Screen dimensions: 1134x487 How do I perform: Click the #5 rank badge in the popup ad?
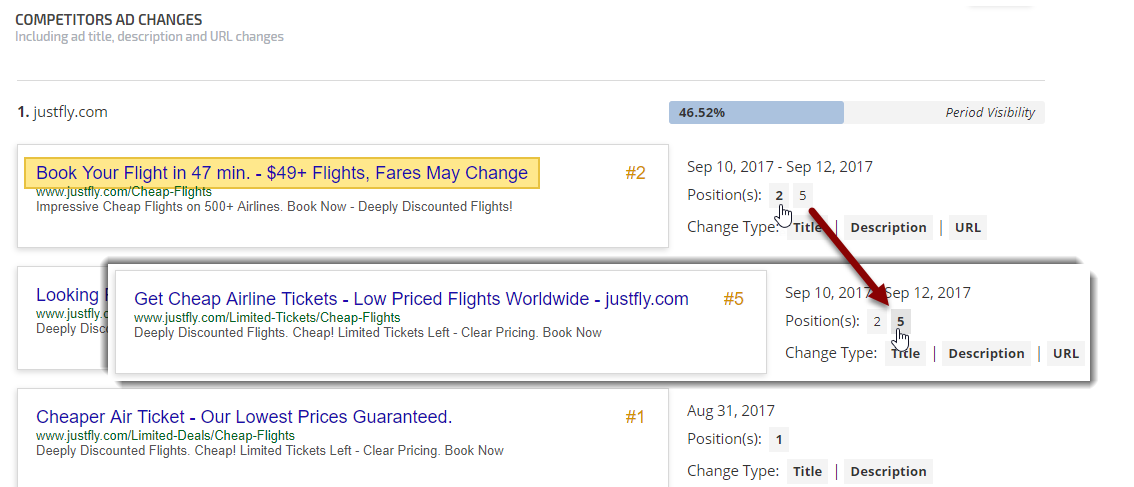click(x=733, y=299)
